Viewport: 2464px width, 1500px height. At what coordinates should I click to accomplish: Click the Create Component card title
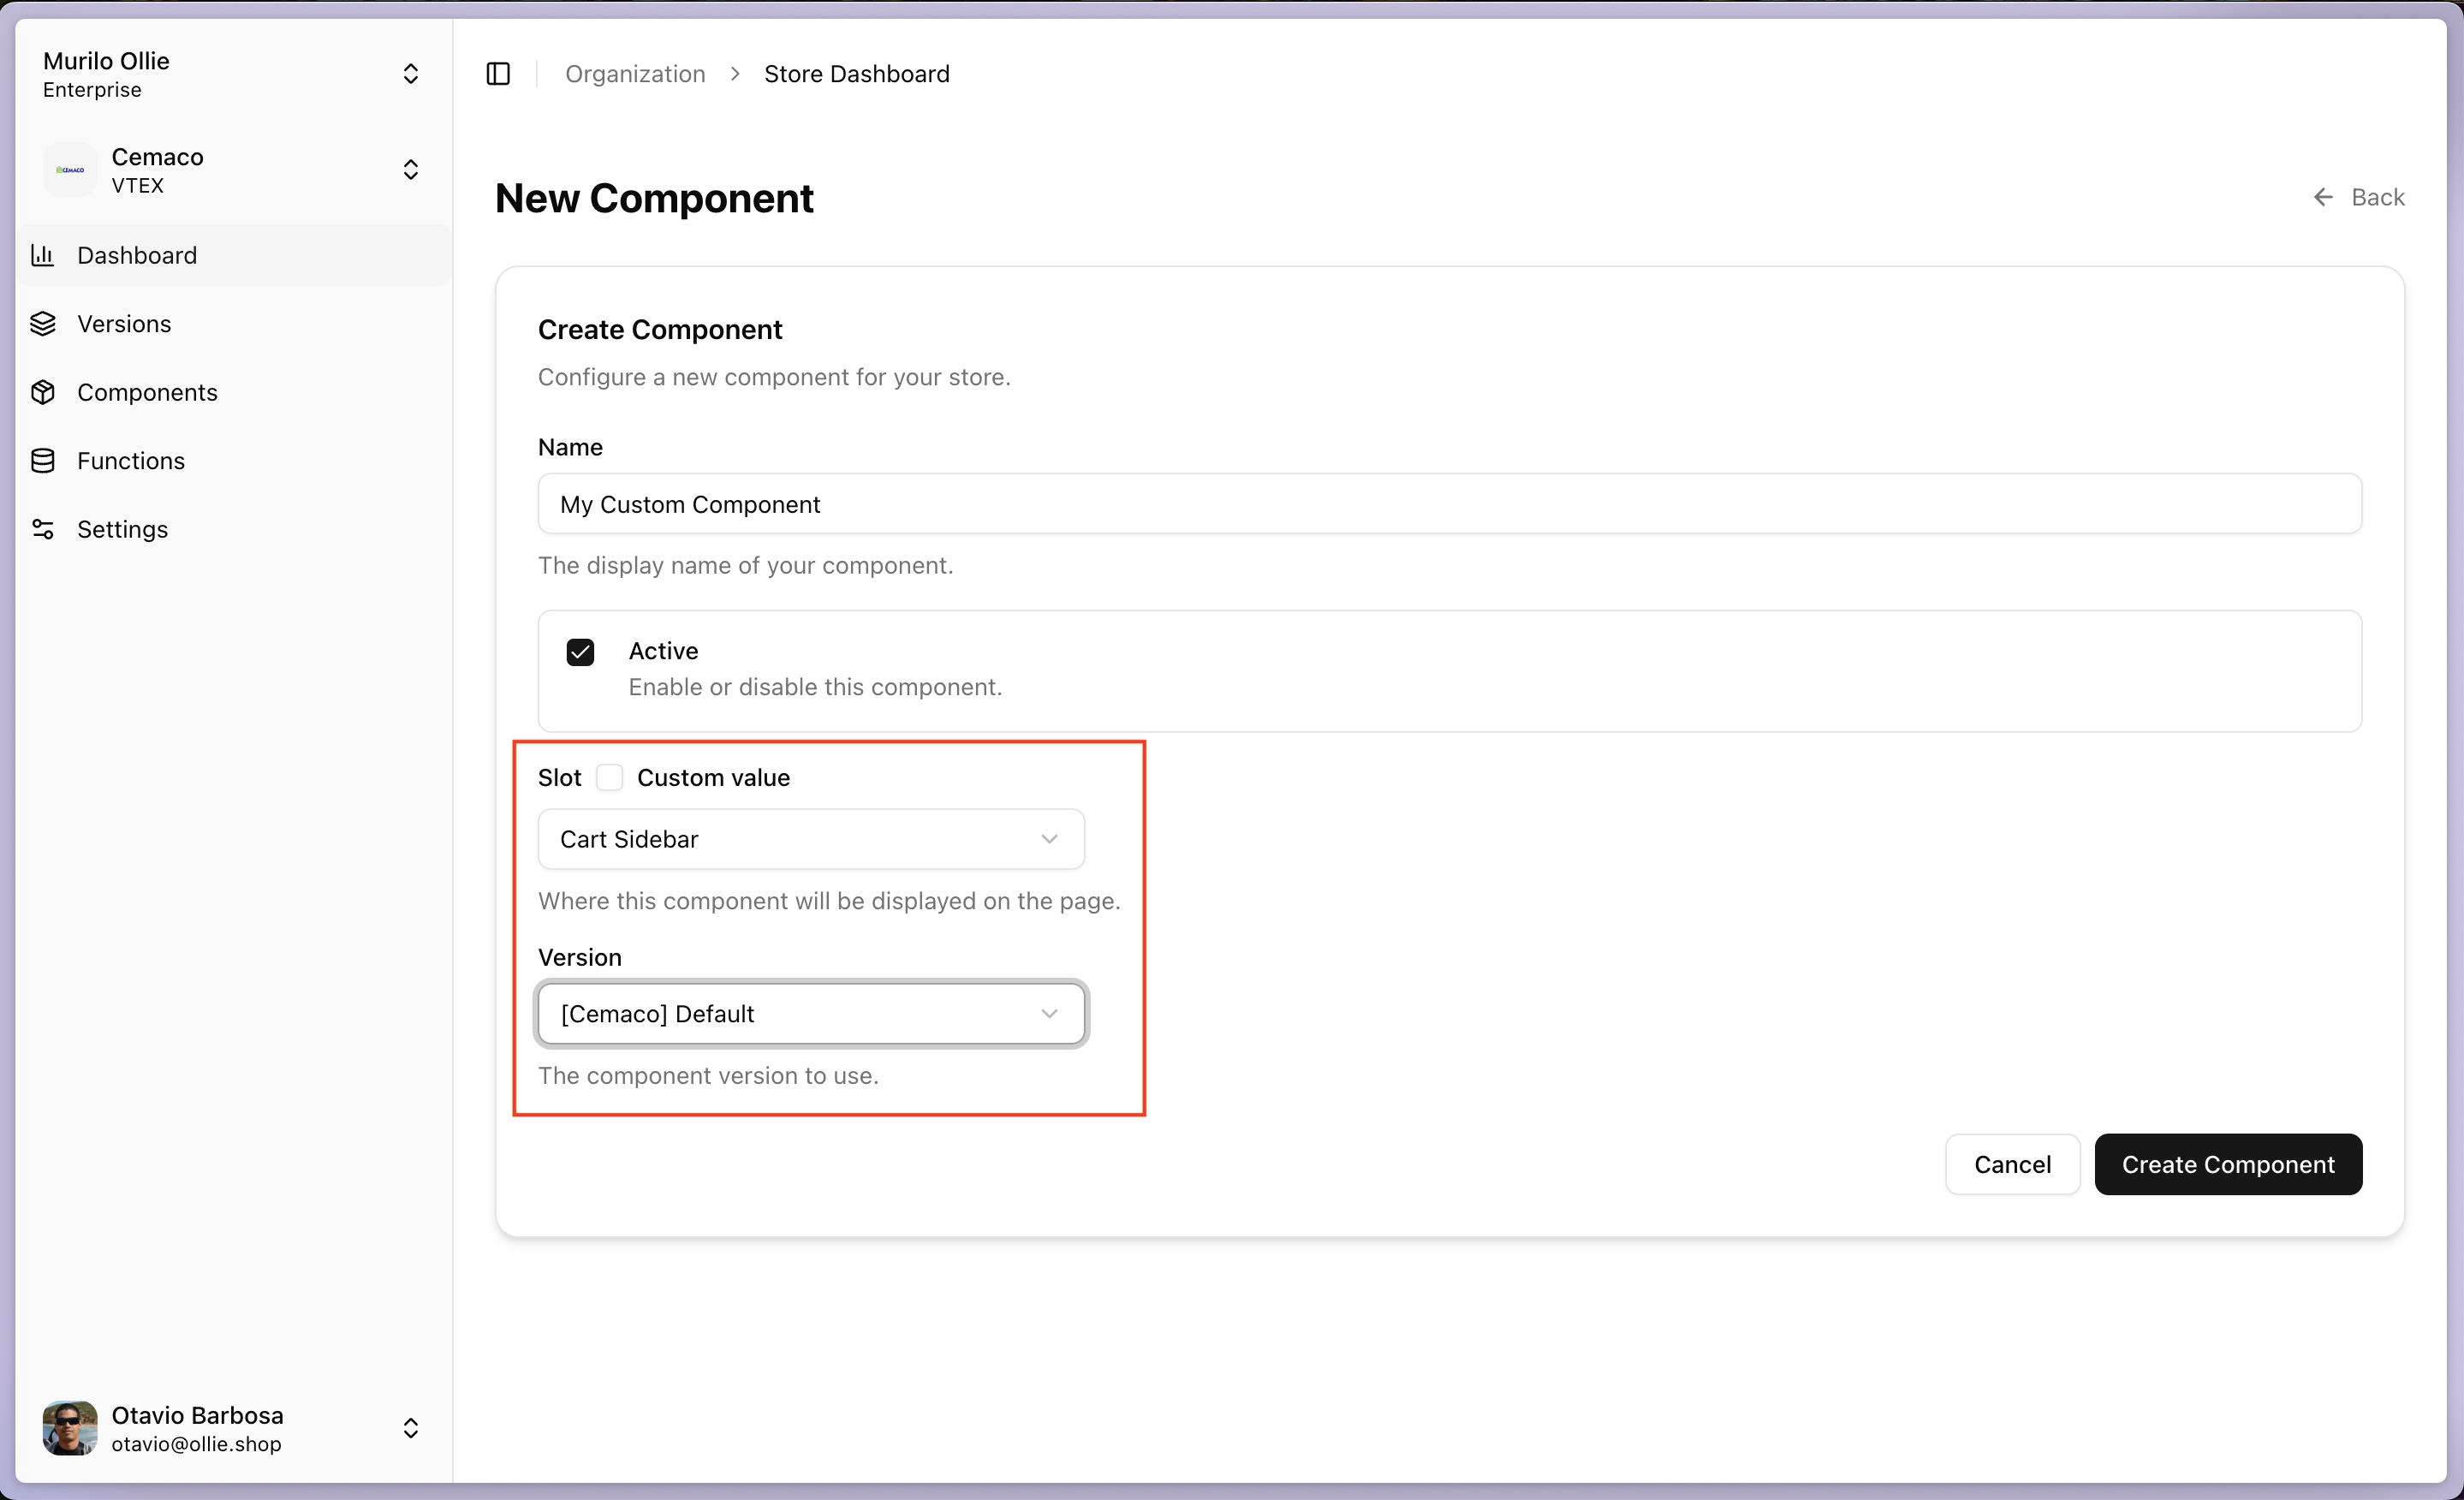660,330
